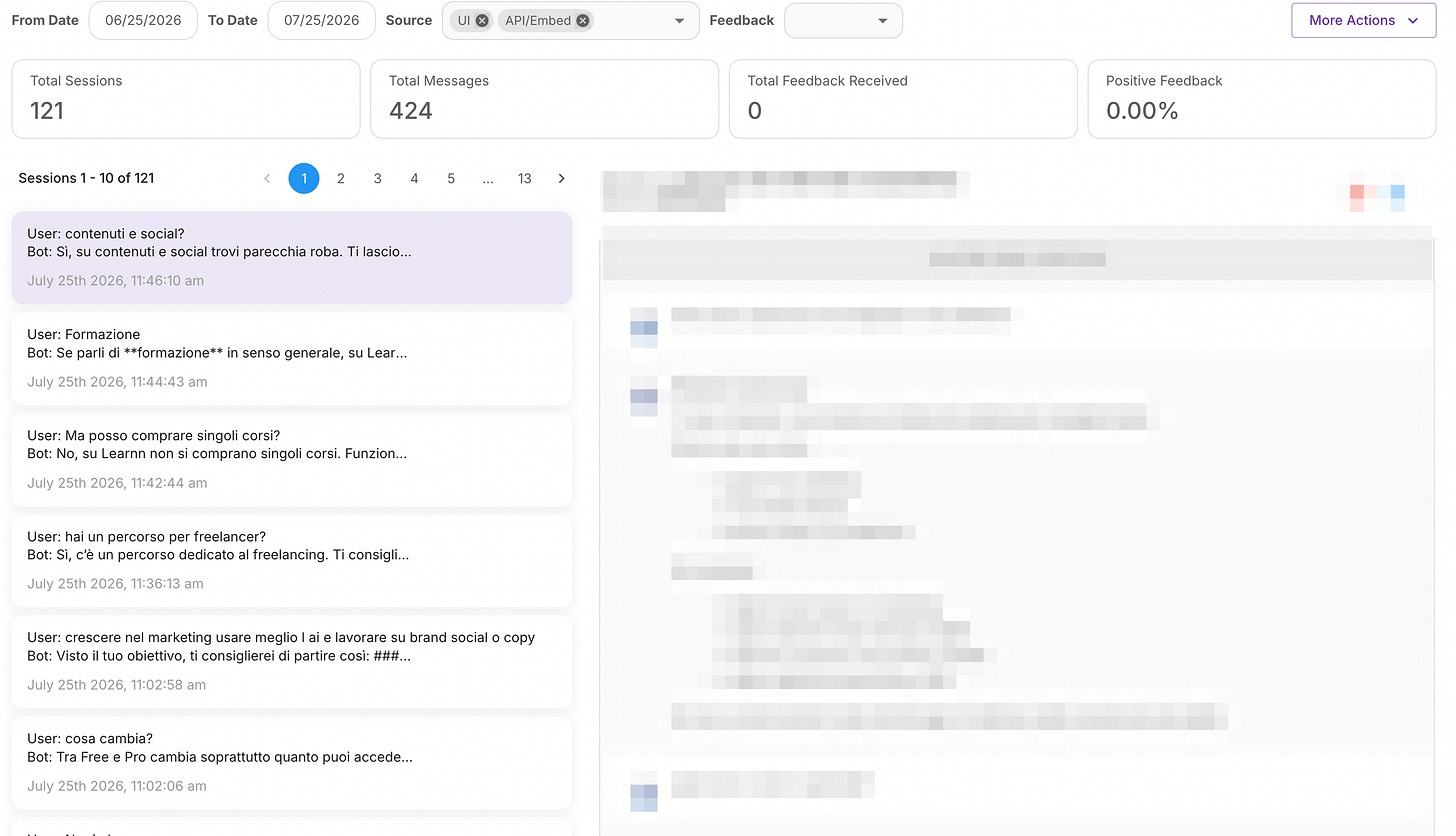Image resolution: width=1456 pixels, height=836 pixels.
Task: Edit the To Date field
Action: click(322, 20)
